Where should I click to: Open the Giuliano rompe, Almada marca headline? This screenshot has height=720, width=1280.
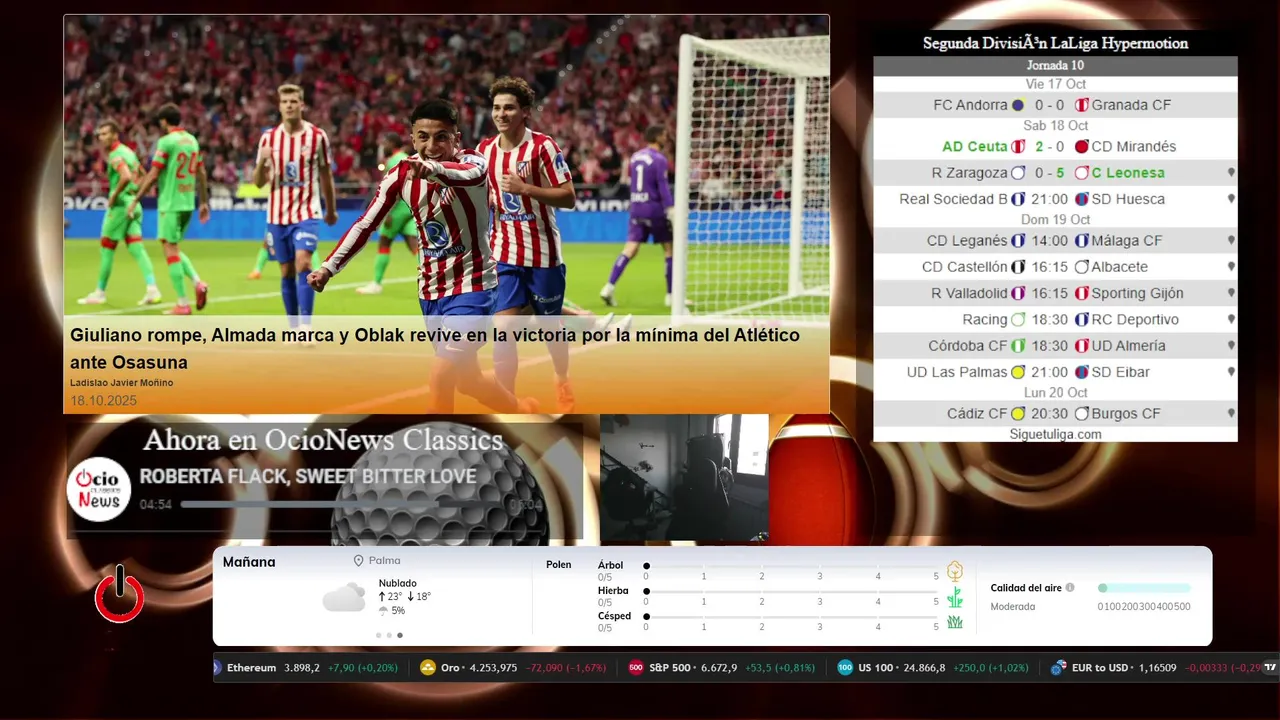pyautogui.click(x=435, y=348)
